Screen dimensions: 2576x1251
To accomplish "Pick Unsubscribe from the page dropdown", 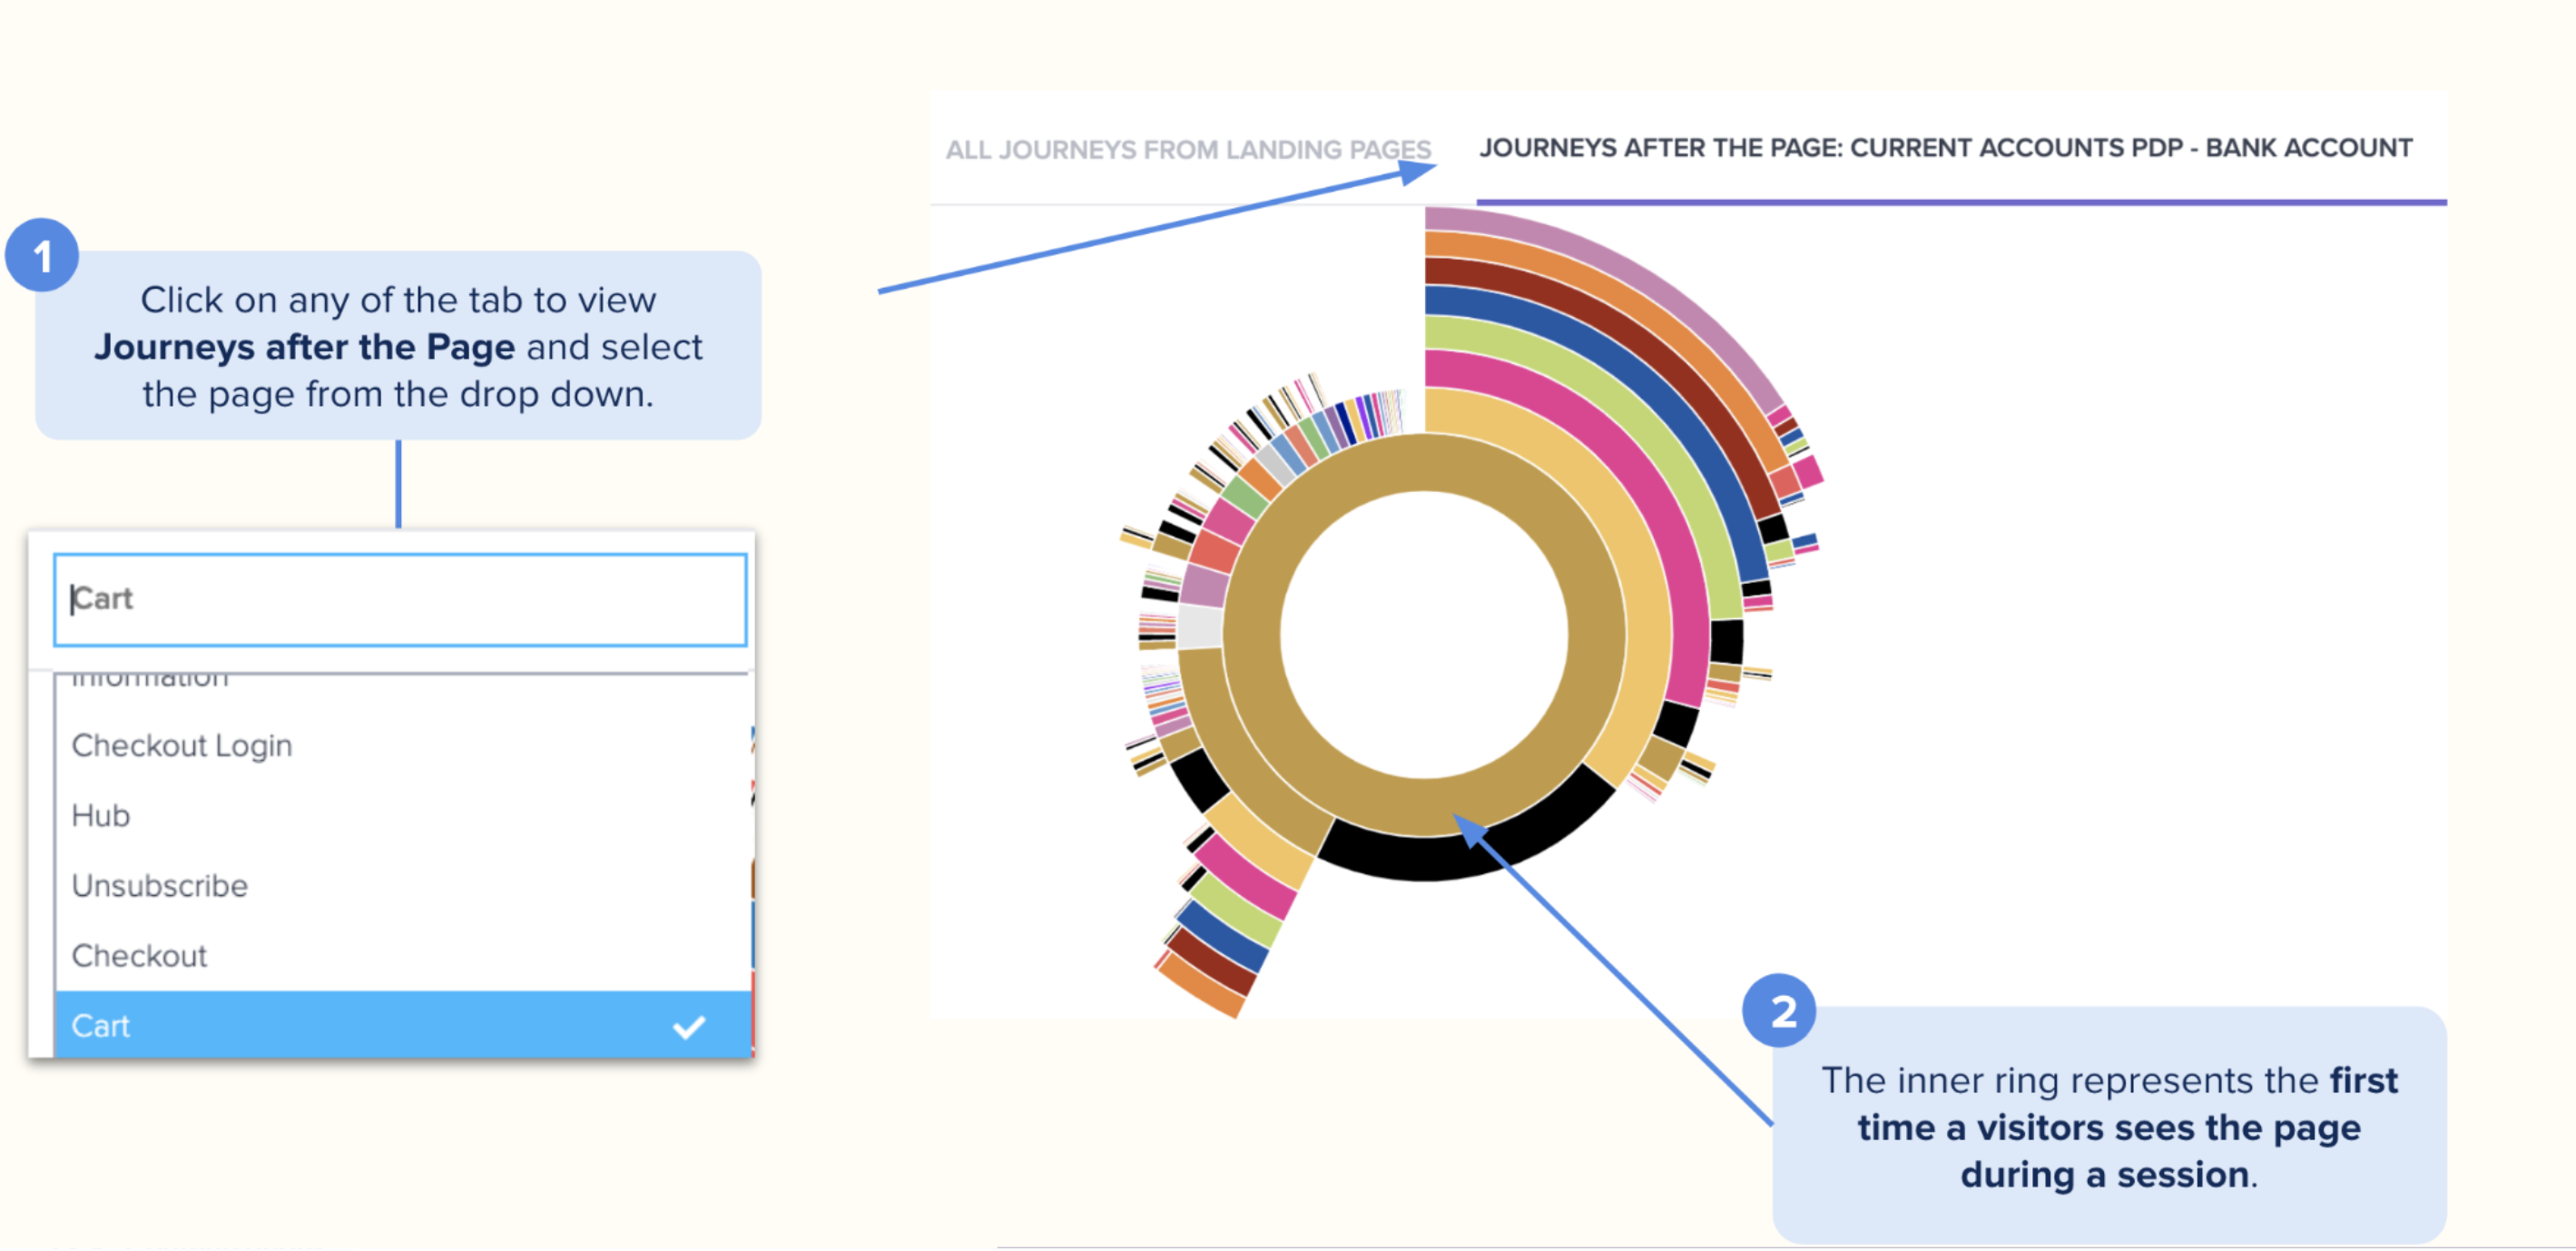I will point(160,886).
